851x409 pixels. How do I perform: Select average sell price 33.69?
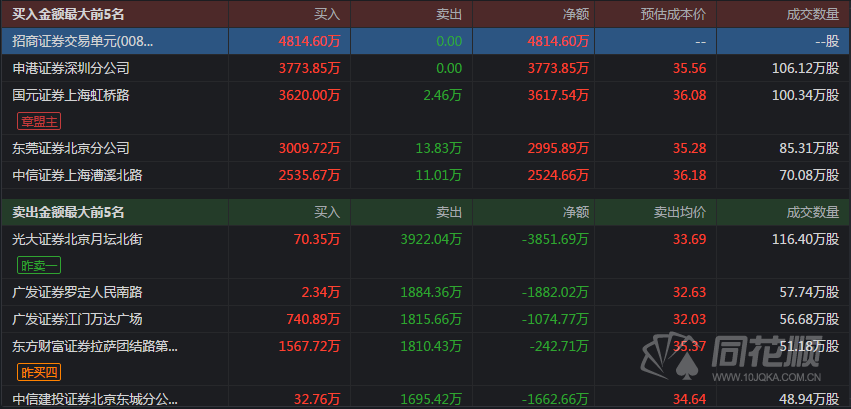[690, 239]
